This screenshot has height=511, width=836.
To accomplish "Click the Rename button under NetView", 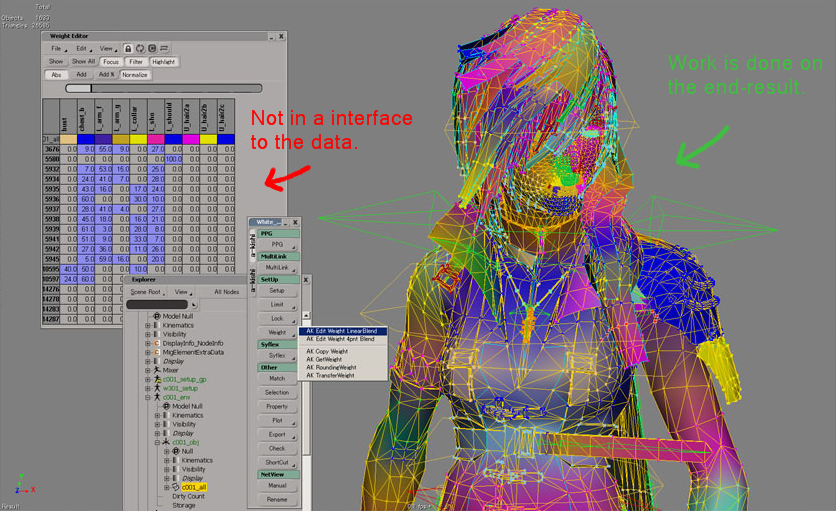I will click(x=277, y=499).
